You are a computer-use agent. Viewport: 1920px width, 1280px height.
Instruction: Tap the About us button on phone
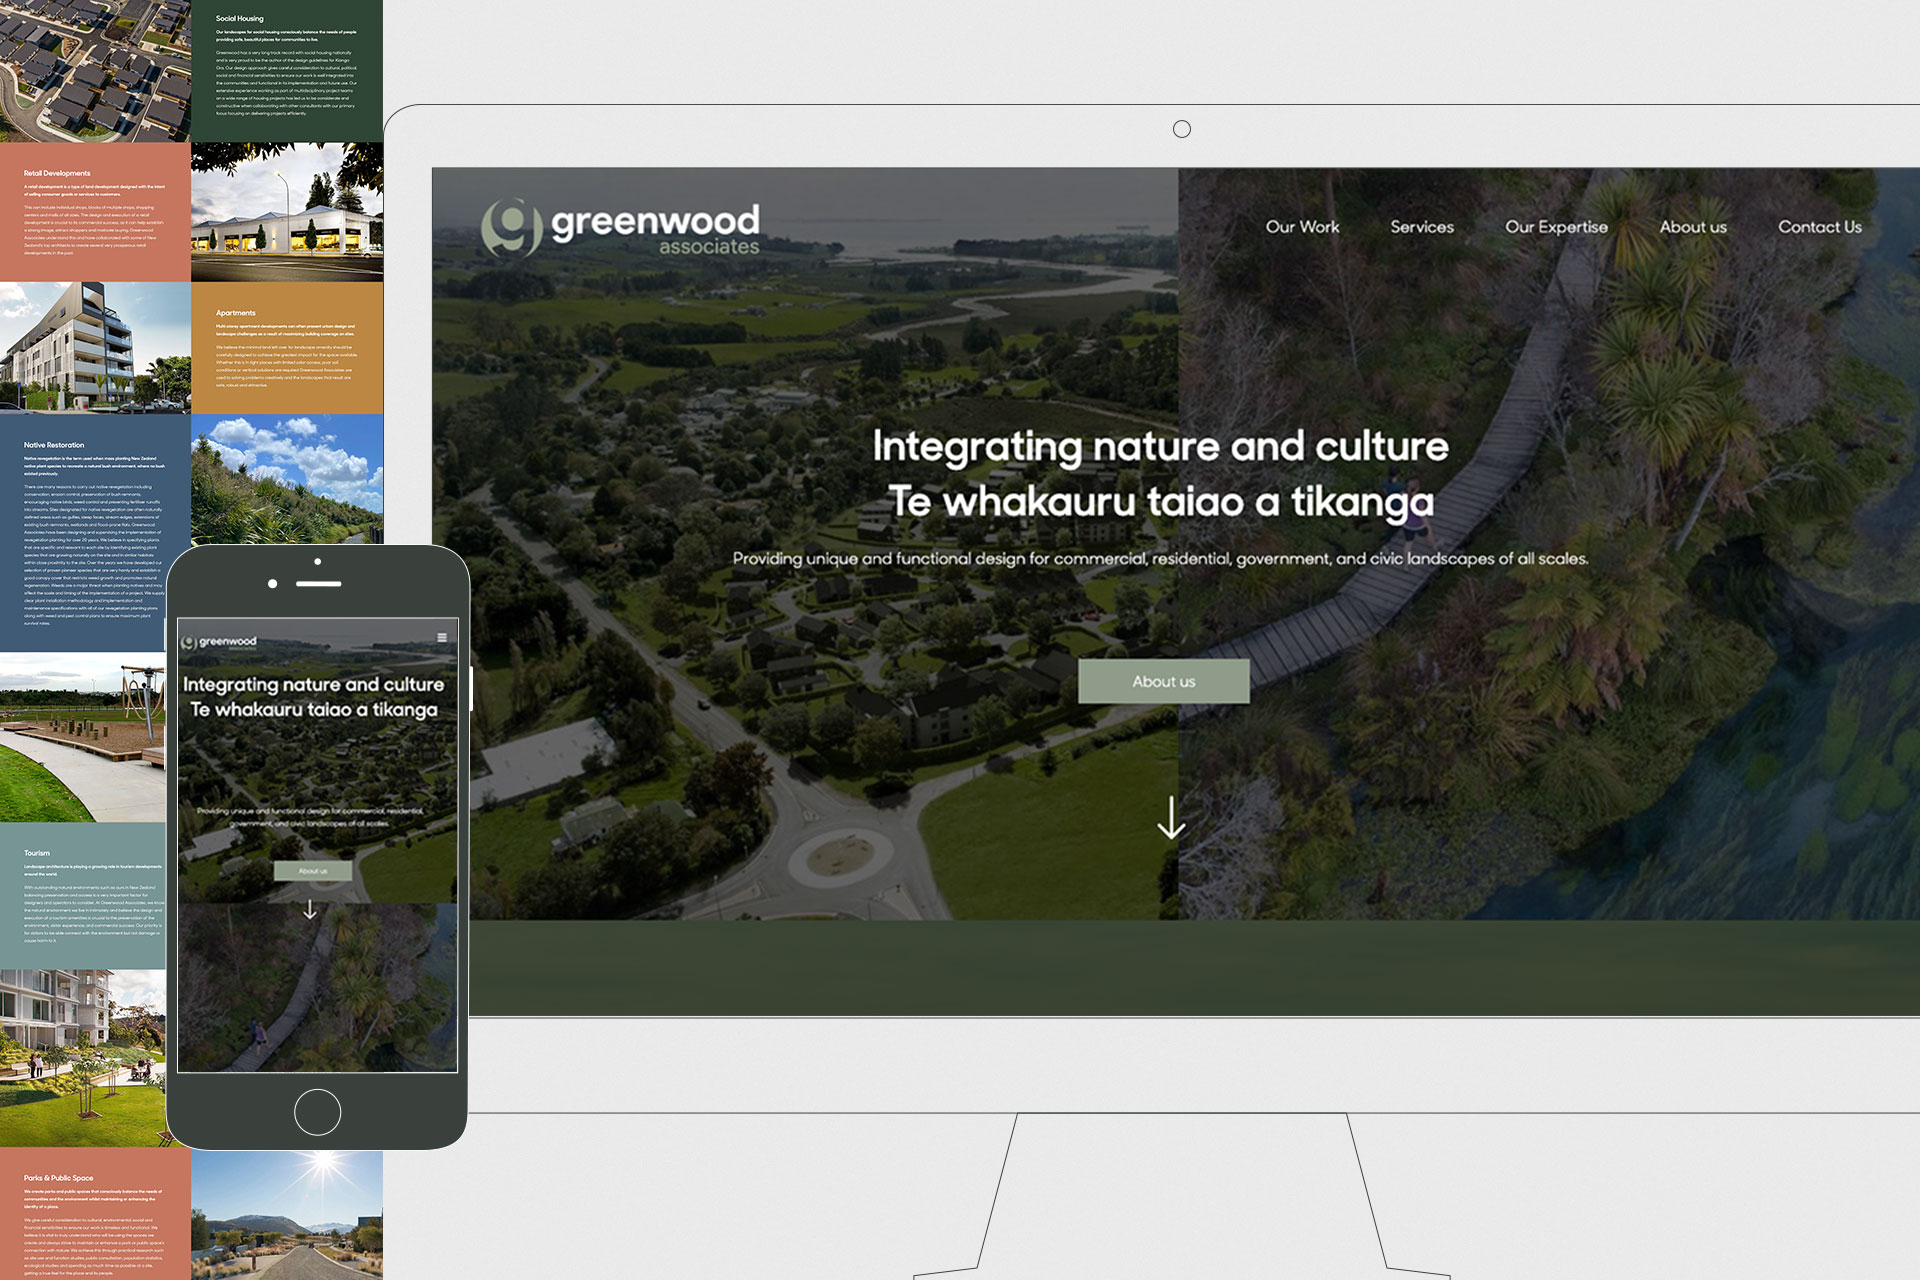click(313, 871)
